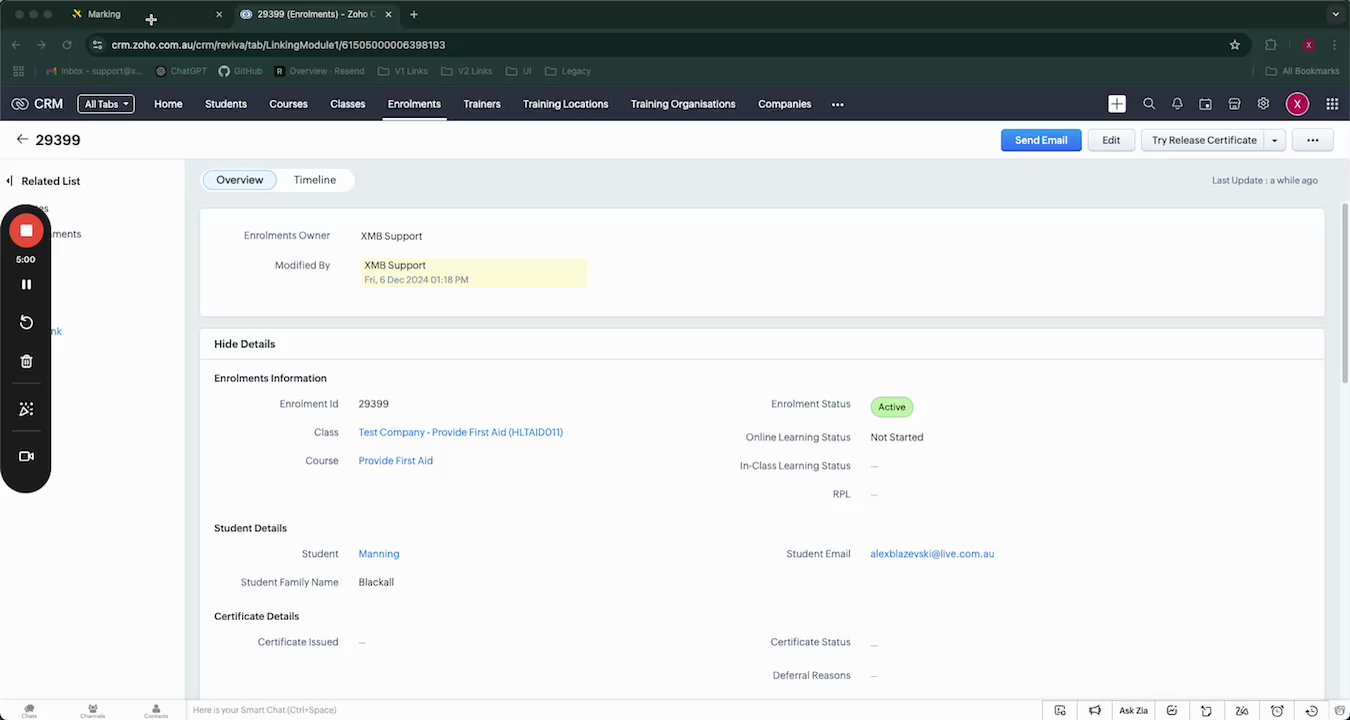Click the quick create plus icon

[x=1117, y=104]
